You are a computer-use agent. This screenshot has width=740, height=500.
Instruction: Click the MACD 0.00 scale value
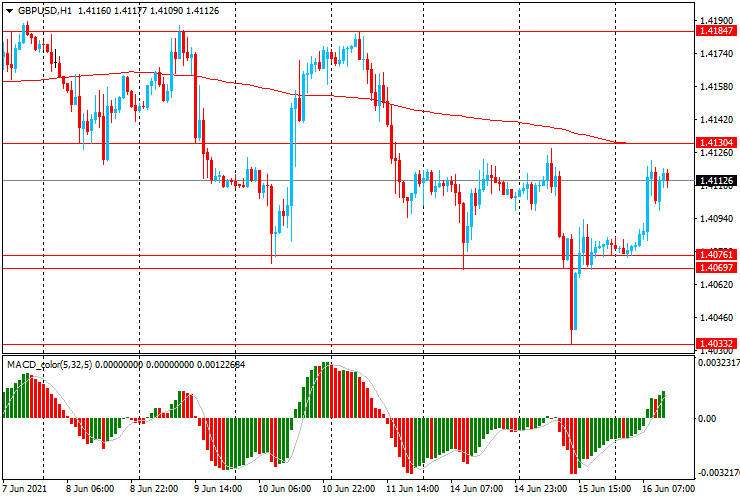tap(707, 419)
